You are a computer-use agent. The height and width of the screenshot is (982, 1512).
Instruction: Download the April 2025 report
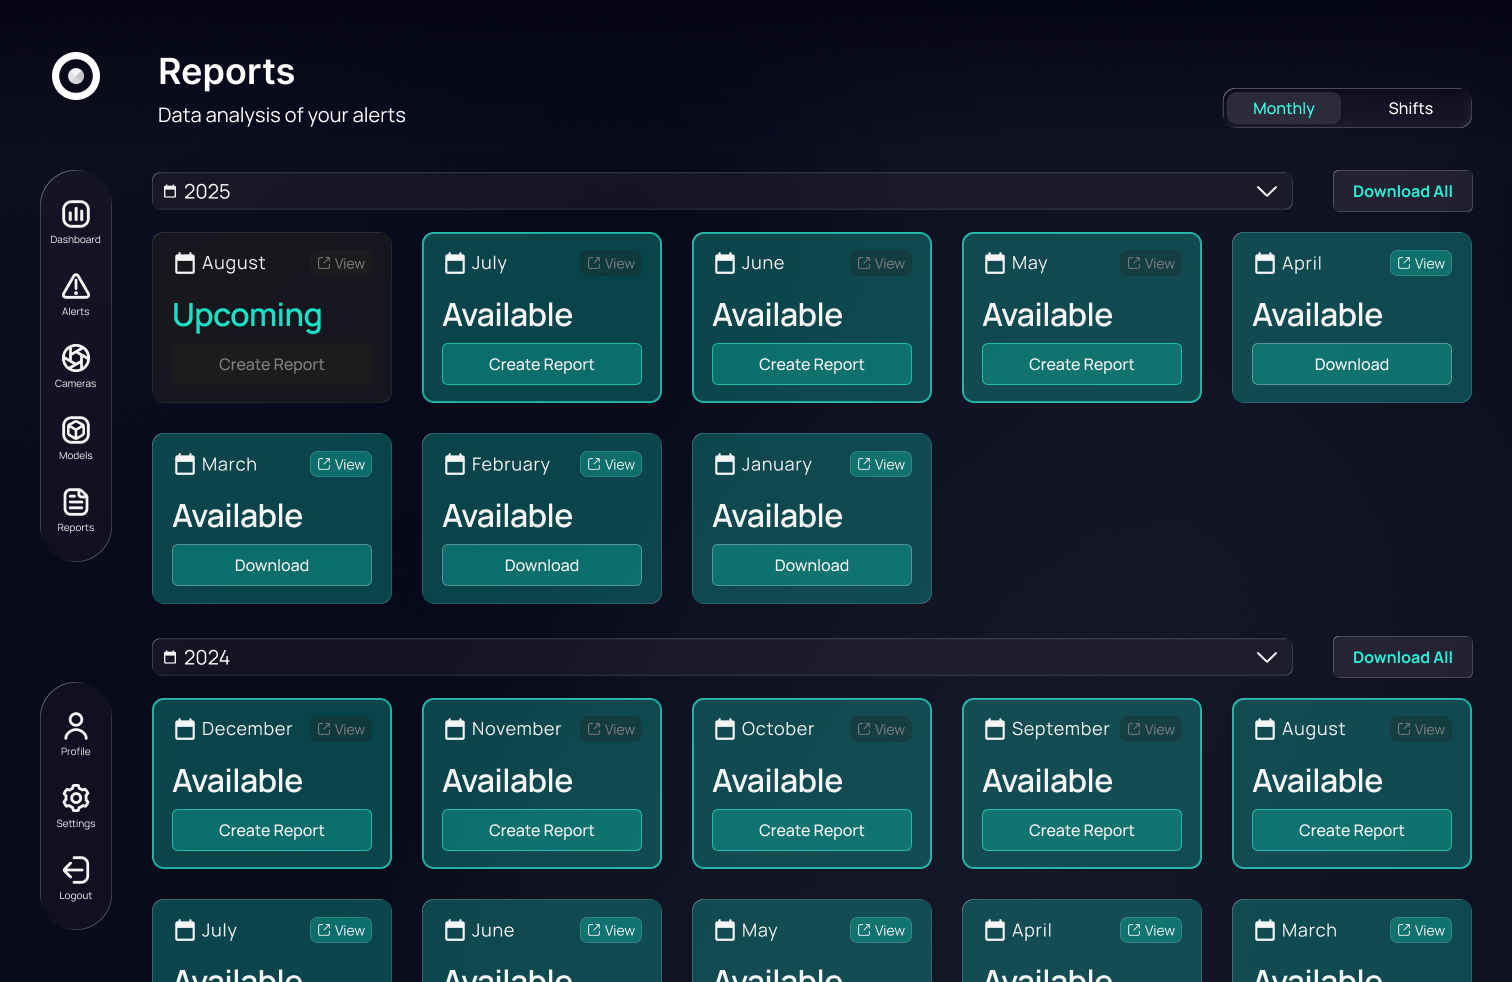pyautogui.click(x=1351, y=364)
